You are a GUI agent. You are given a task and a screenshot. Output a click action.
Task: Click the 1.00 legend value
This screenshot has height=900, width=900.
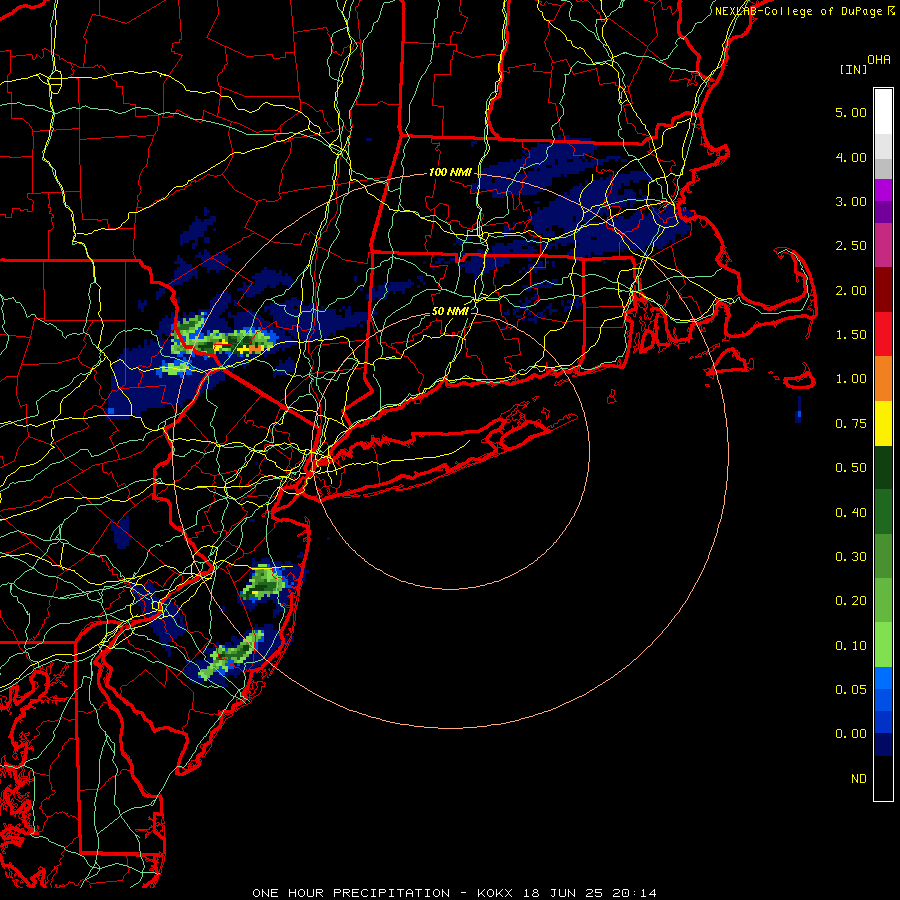tap(851, 379)
